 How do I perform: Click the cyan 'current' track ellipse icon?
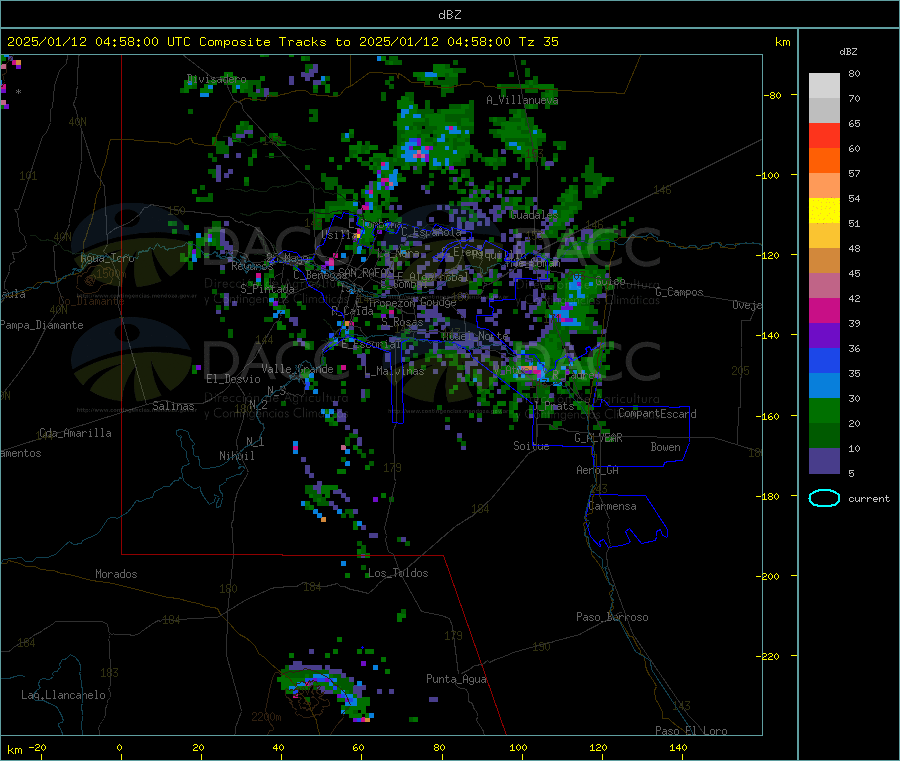[x=824, y=498]
